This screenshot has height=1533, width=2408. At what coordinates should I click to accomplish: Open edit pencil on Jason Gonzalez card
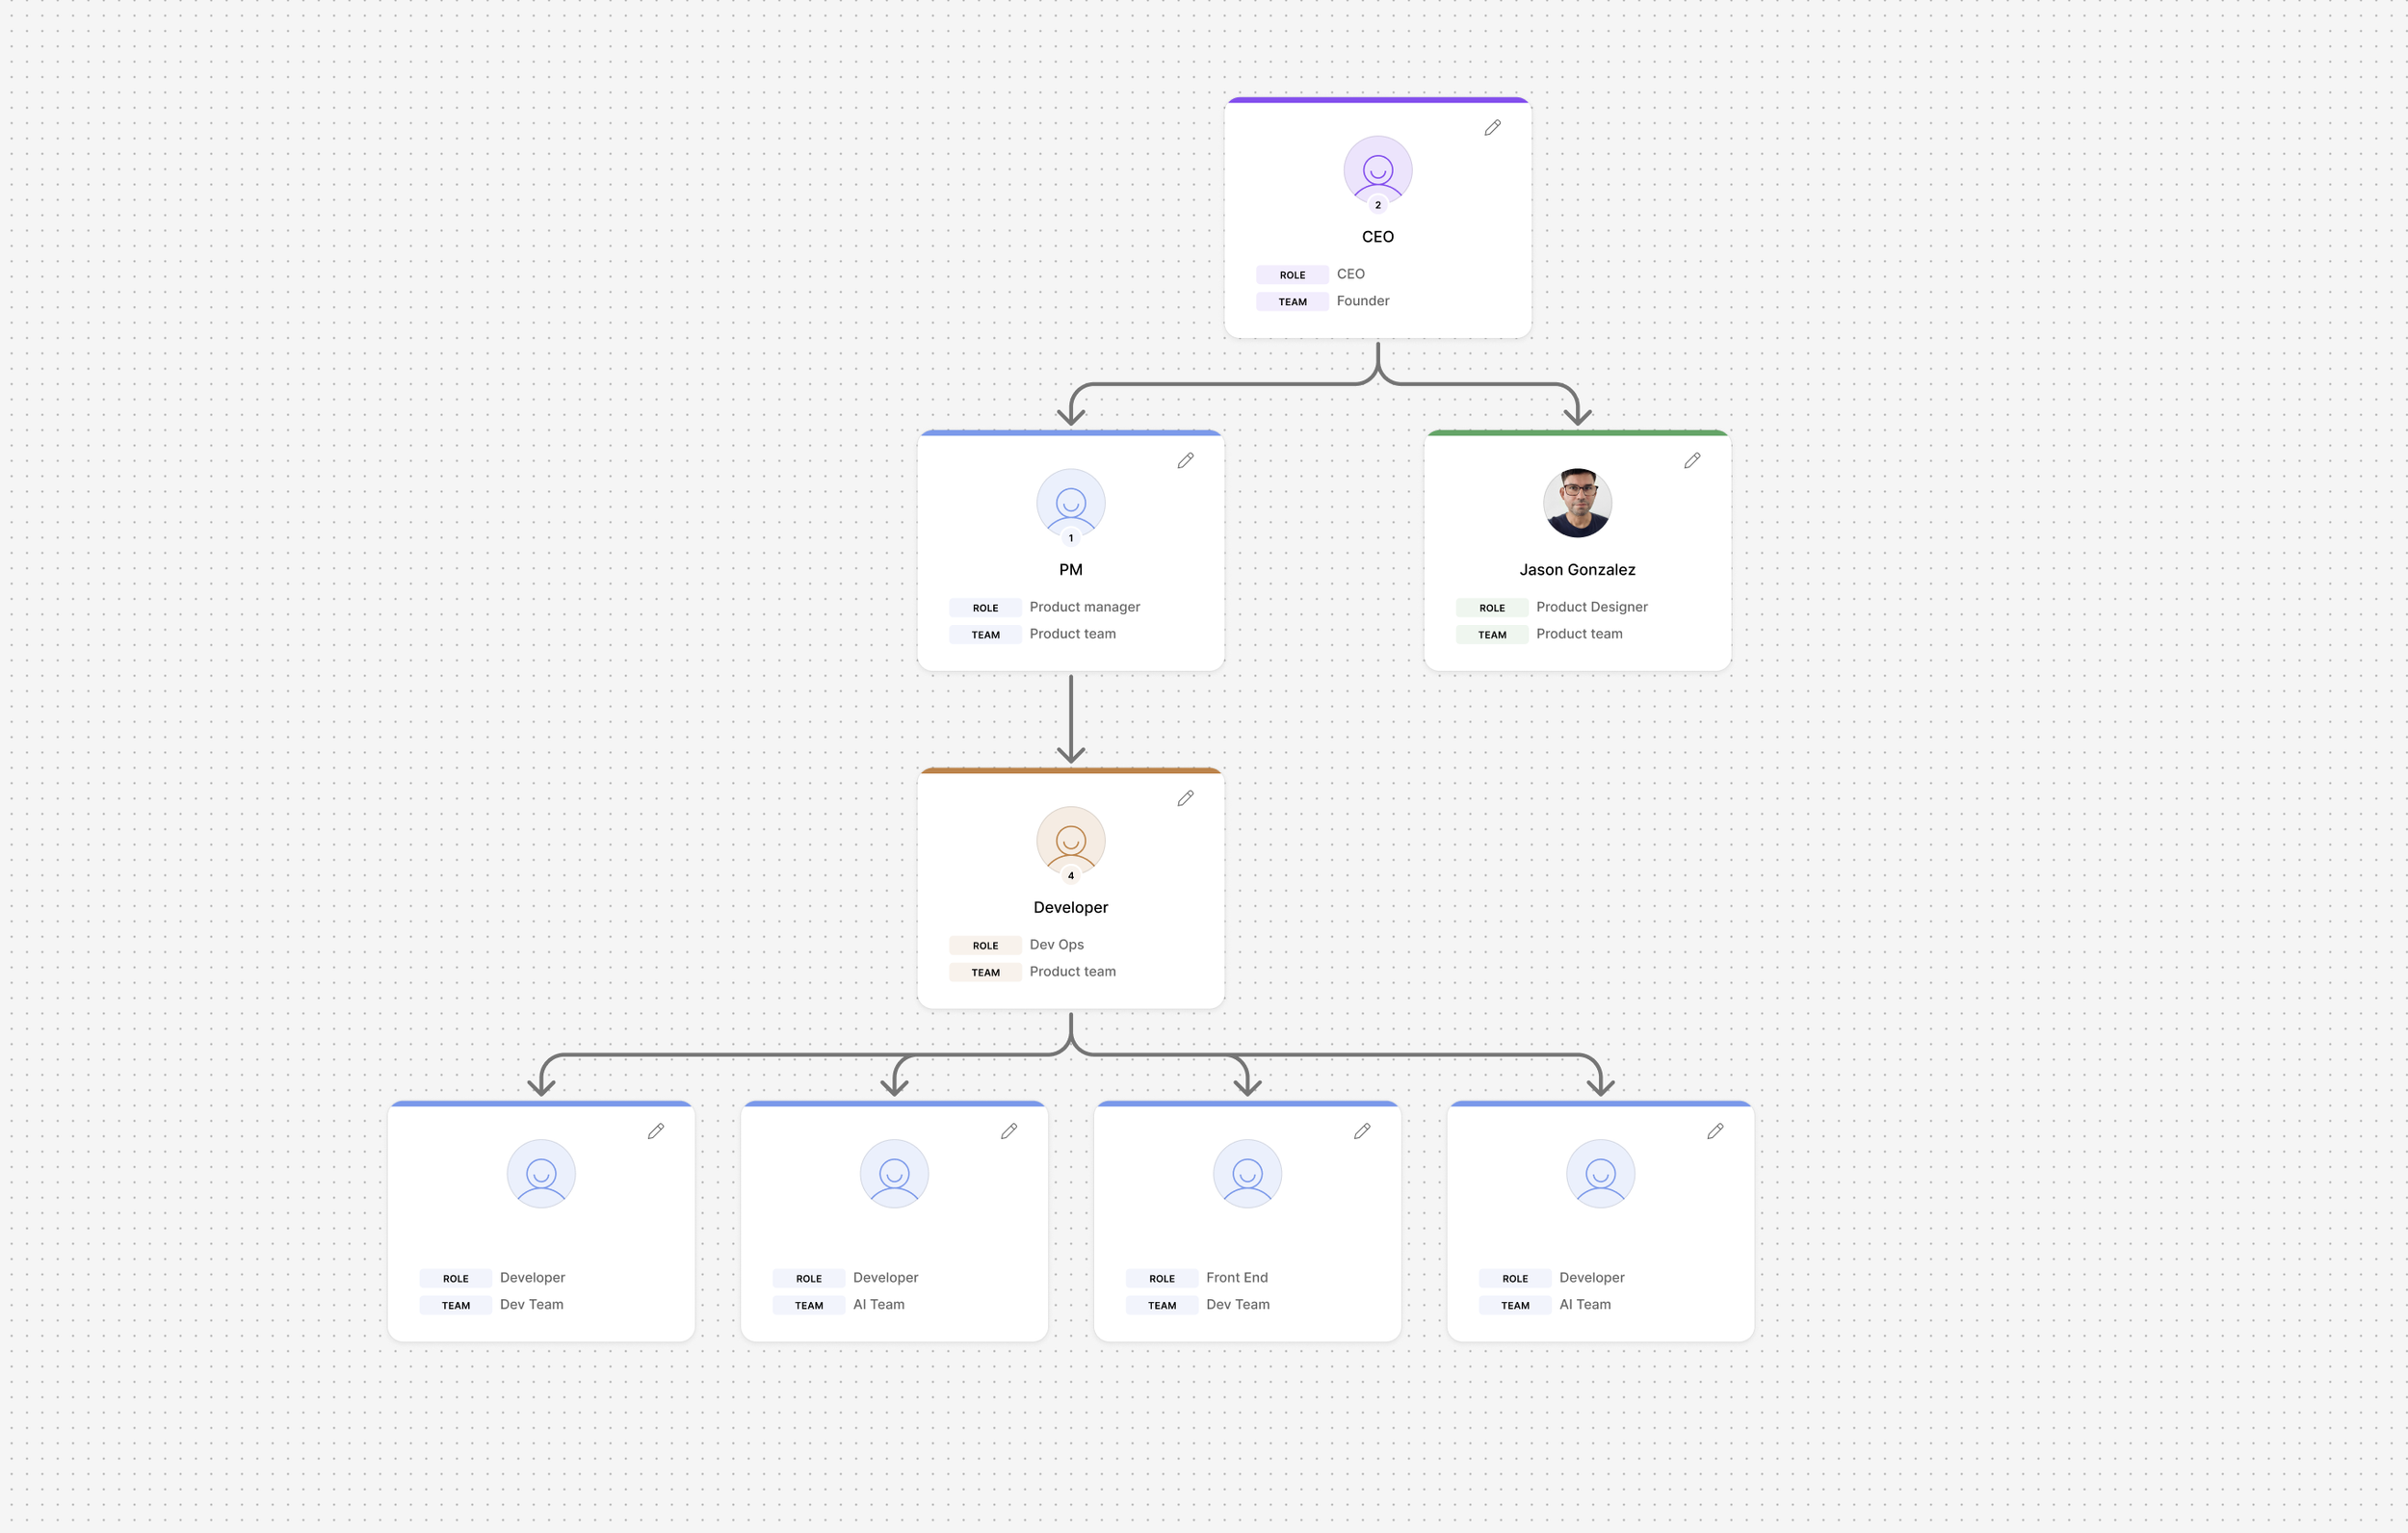coord(1692,461)
